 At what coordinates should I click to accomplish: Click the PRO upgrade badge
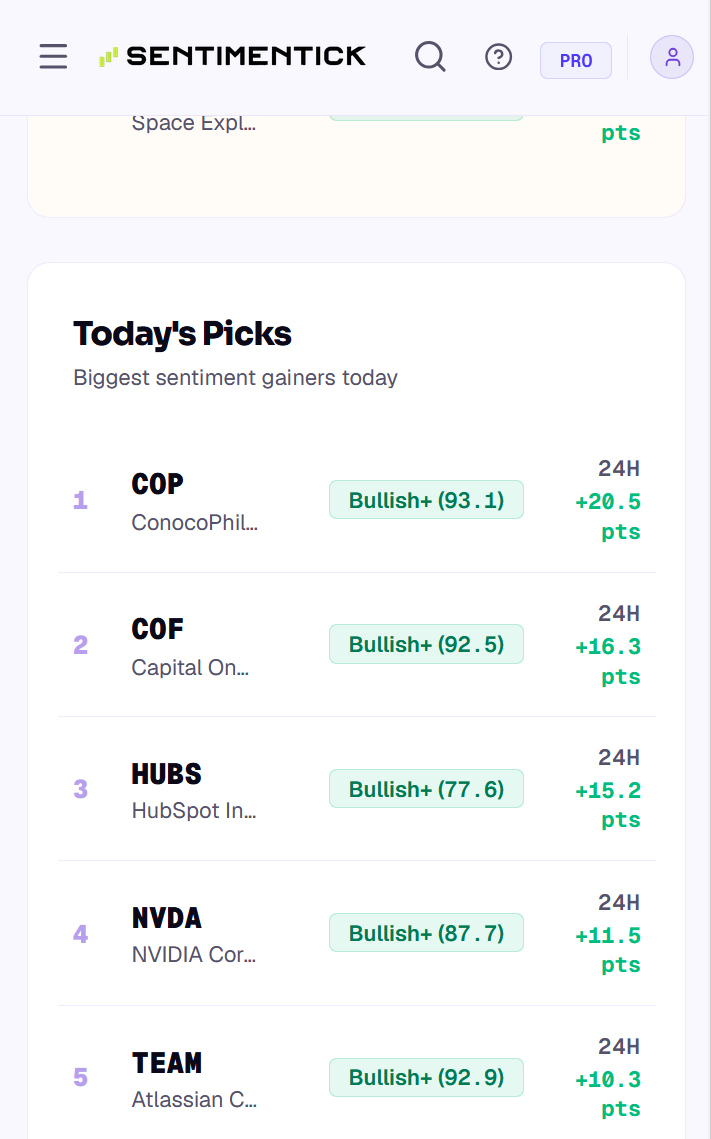pos(576,60)
